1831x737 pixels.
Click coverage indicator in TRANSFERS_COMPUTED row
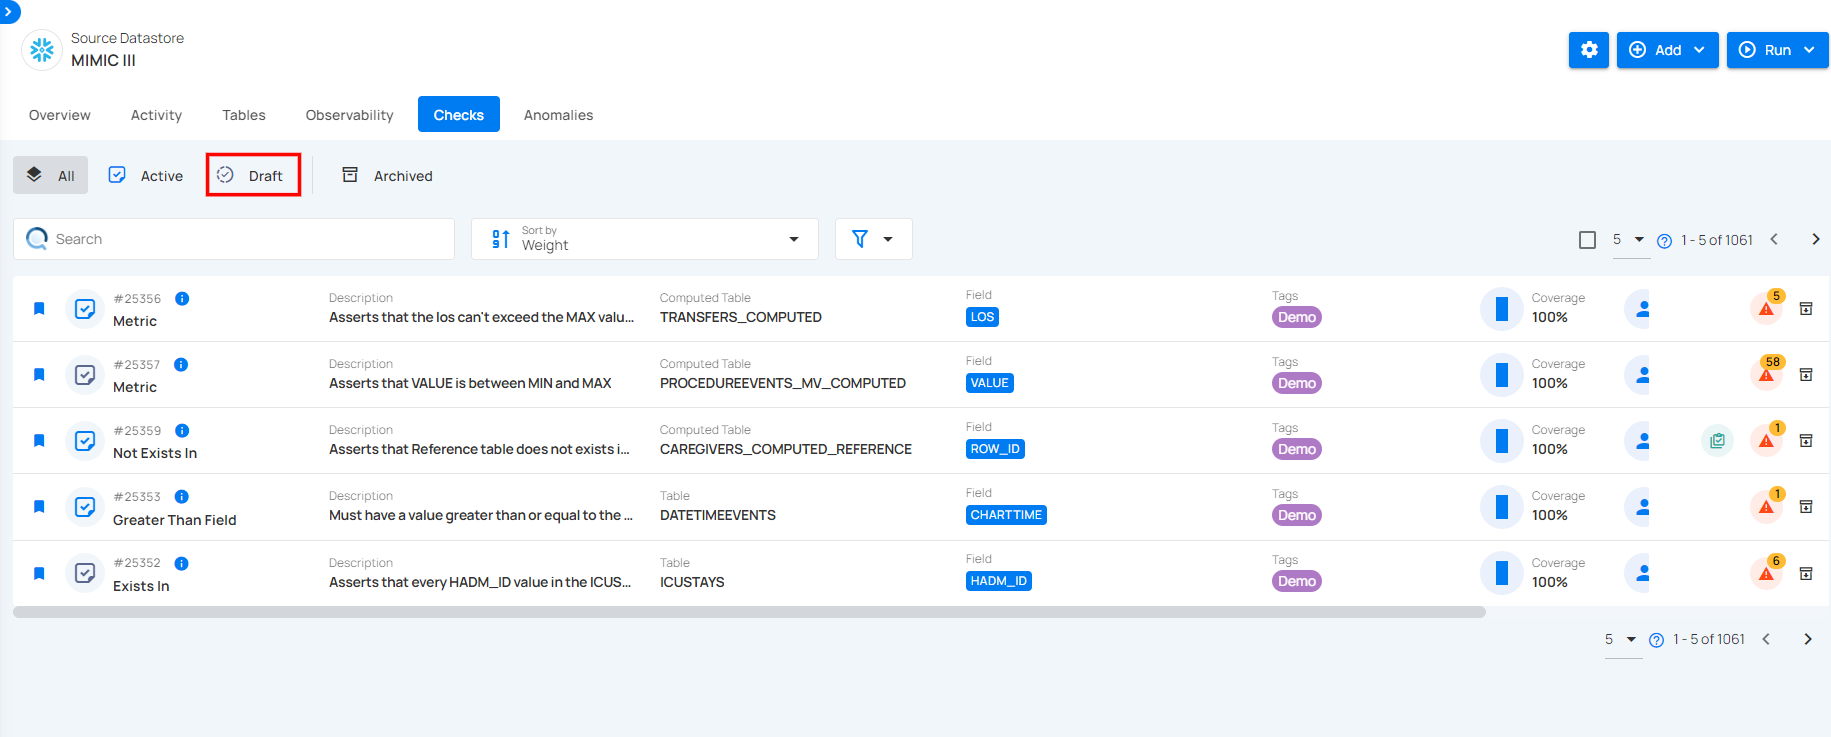(1501, 309)
